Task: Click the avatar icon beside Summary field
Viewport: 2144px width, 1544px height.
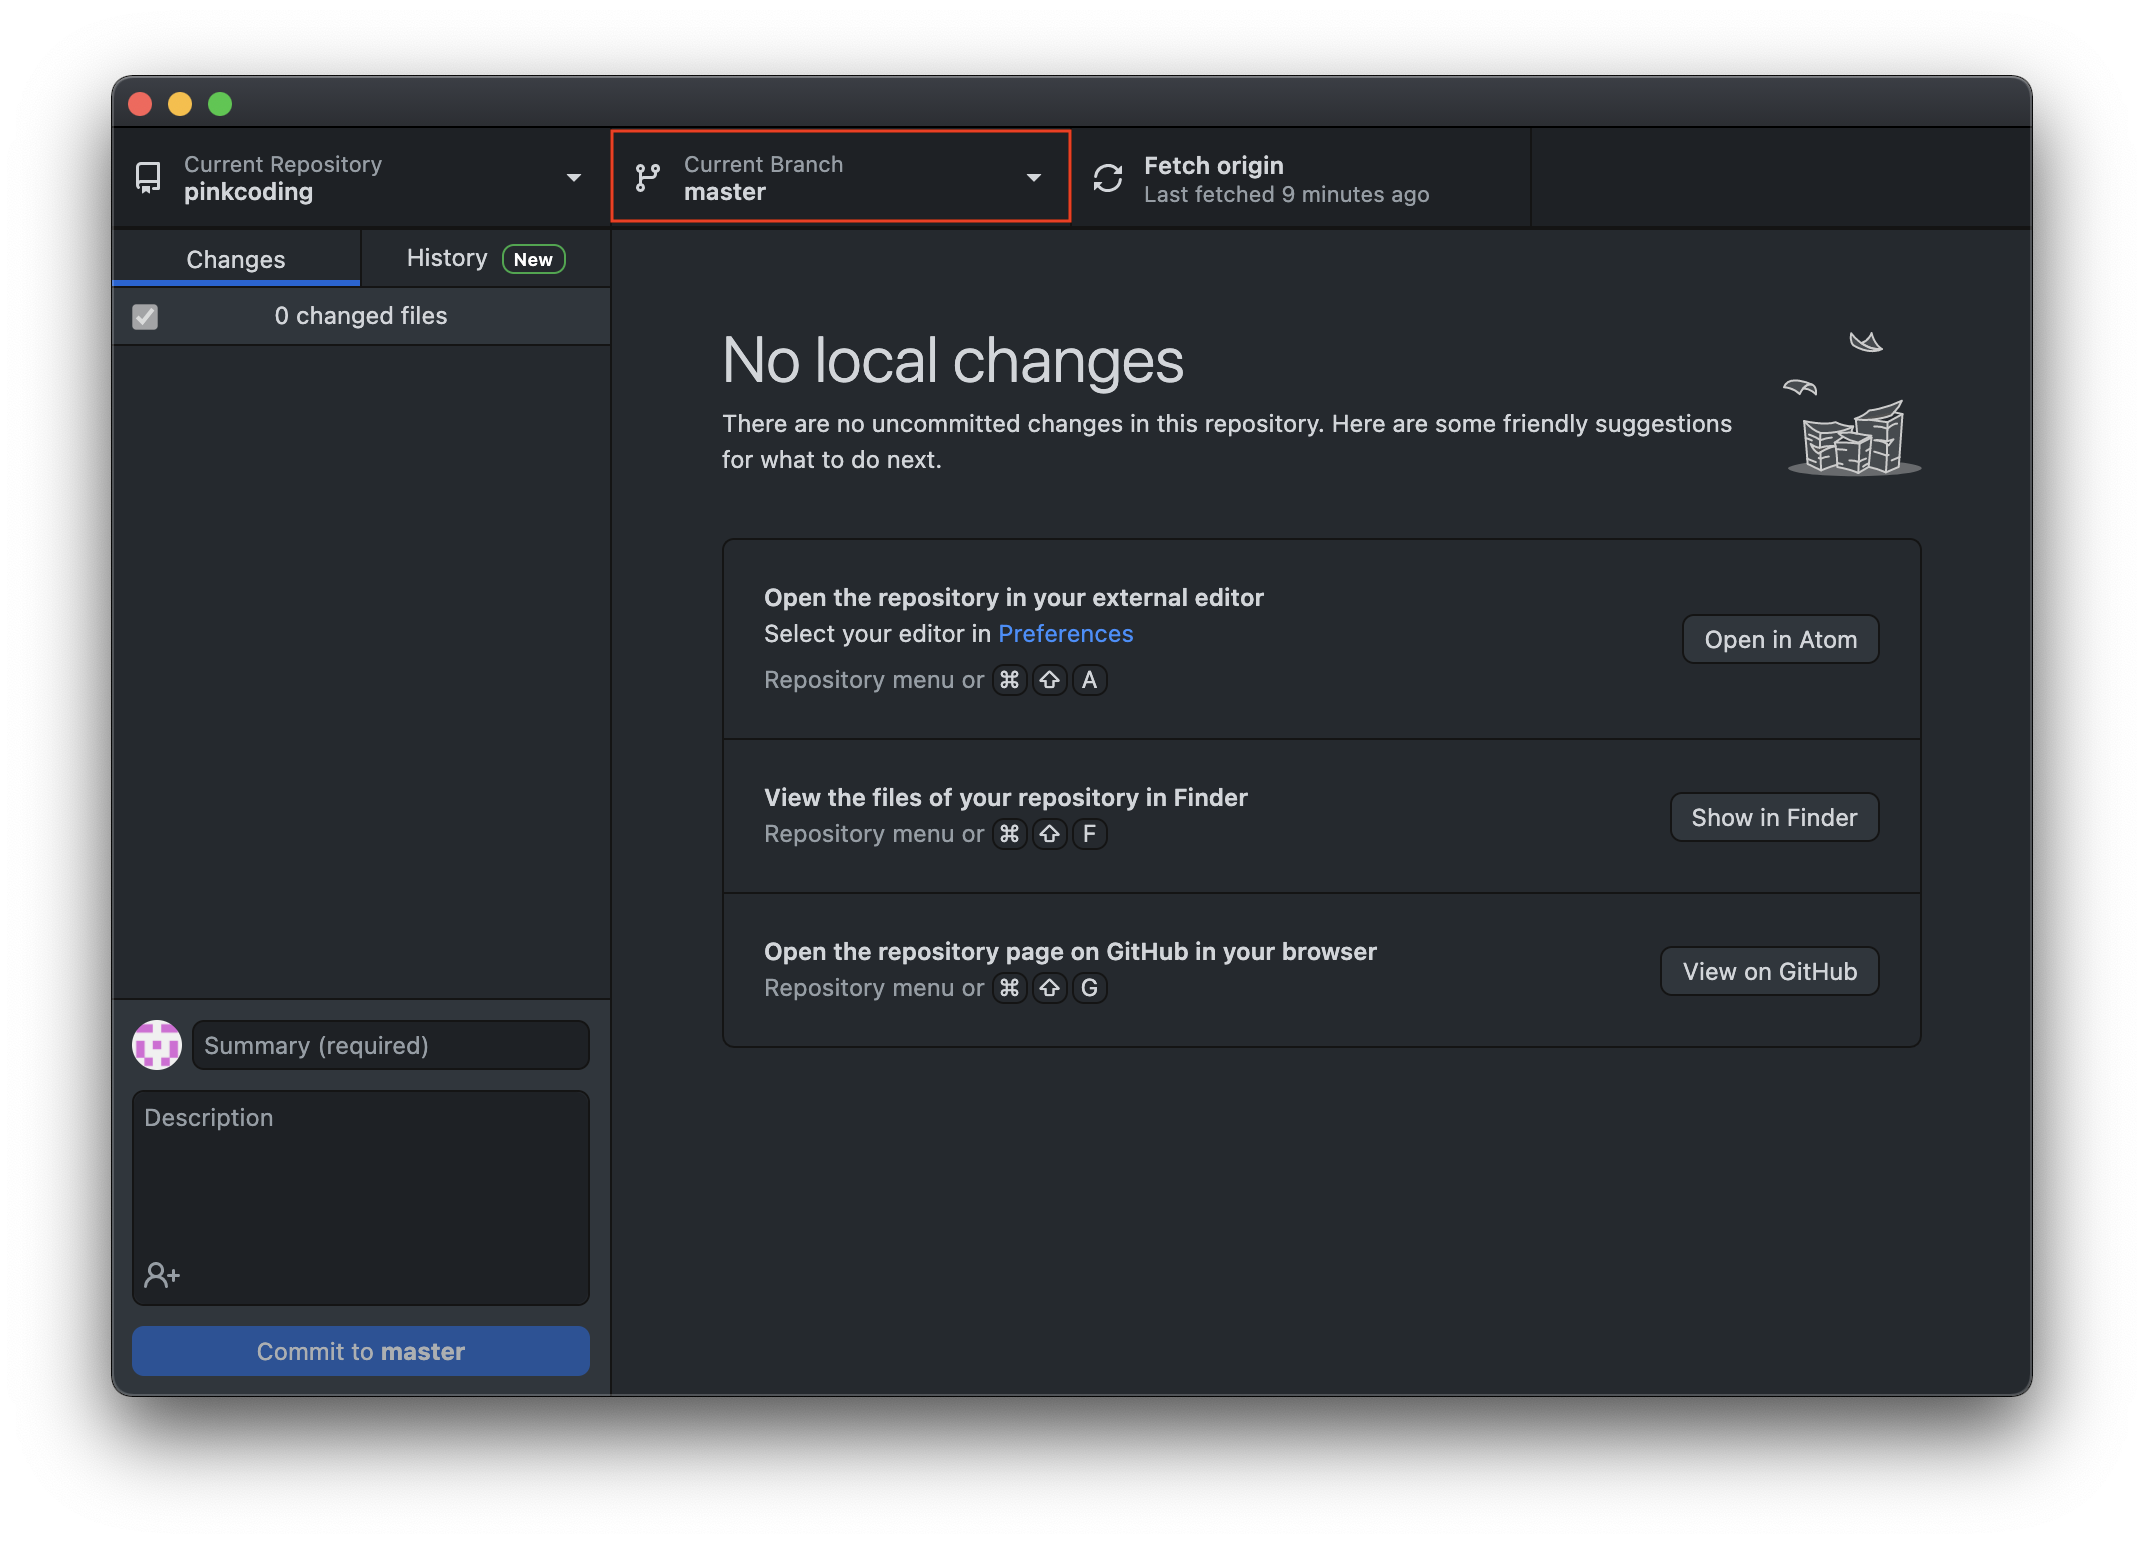Action: coord(156,1045)
